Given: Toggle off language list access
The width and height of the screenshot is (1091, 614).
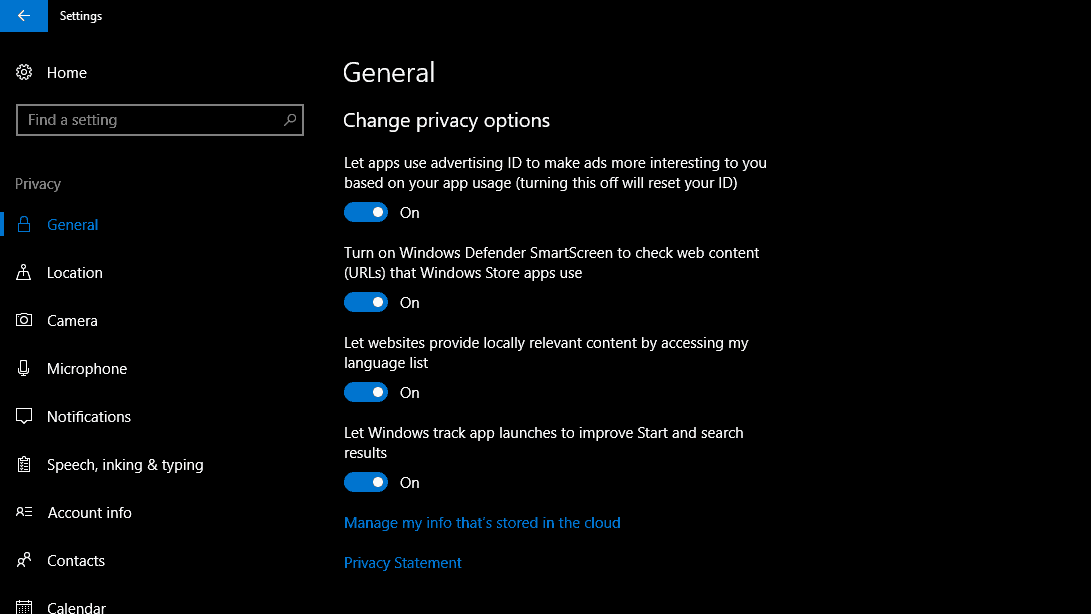Looking at the screenshot, I should [x=366, y=393].
